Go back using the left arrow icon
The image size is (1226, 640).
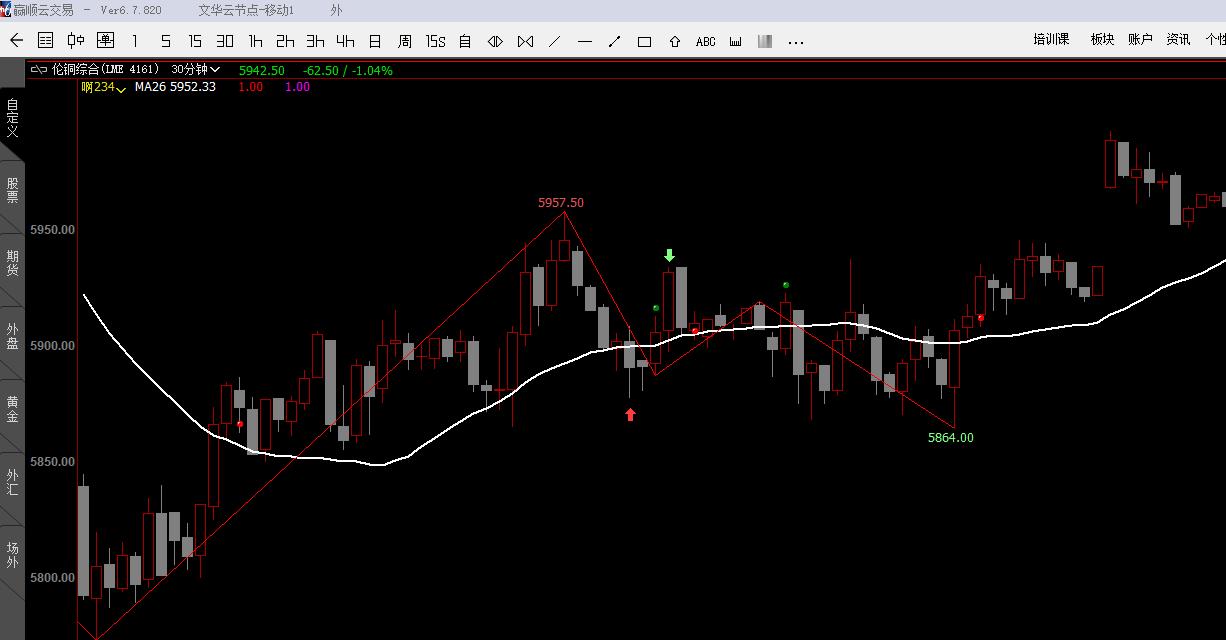point(16,41)
